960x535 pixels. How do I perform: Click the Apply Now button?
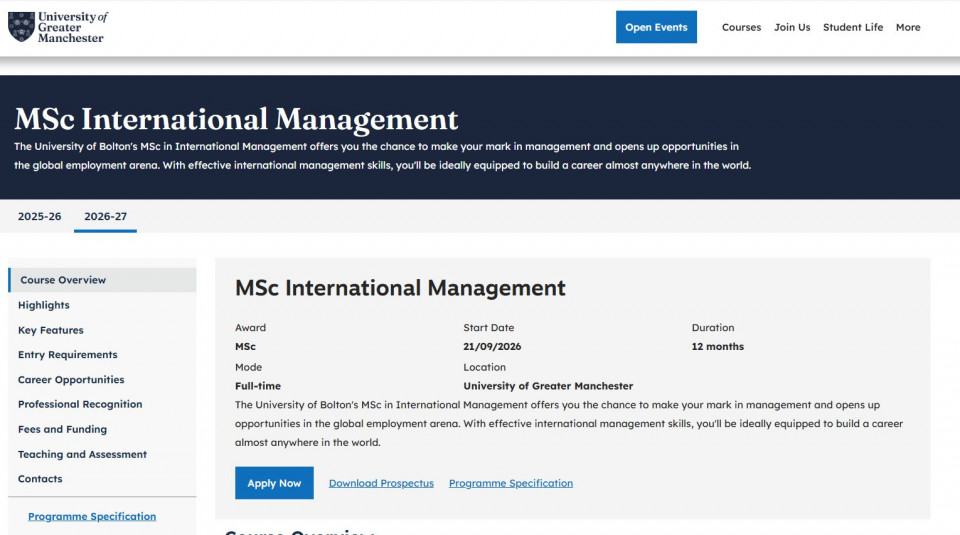[x=274, y=483]
